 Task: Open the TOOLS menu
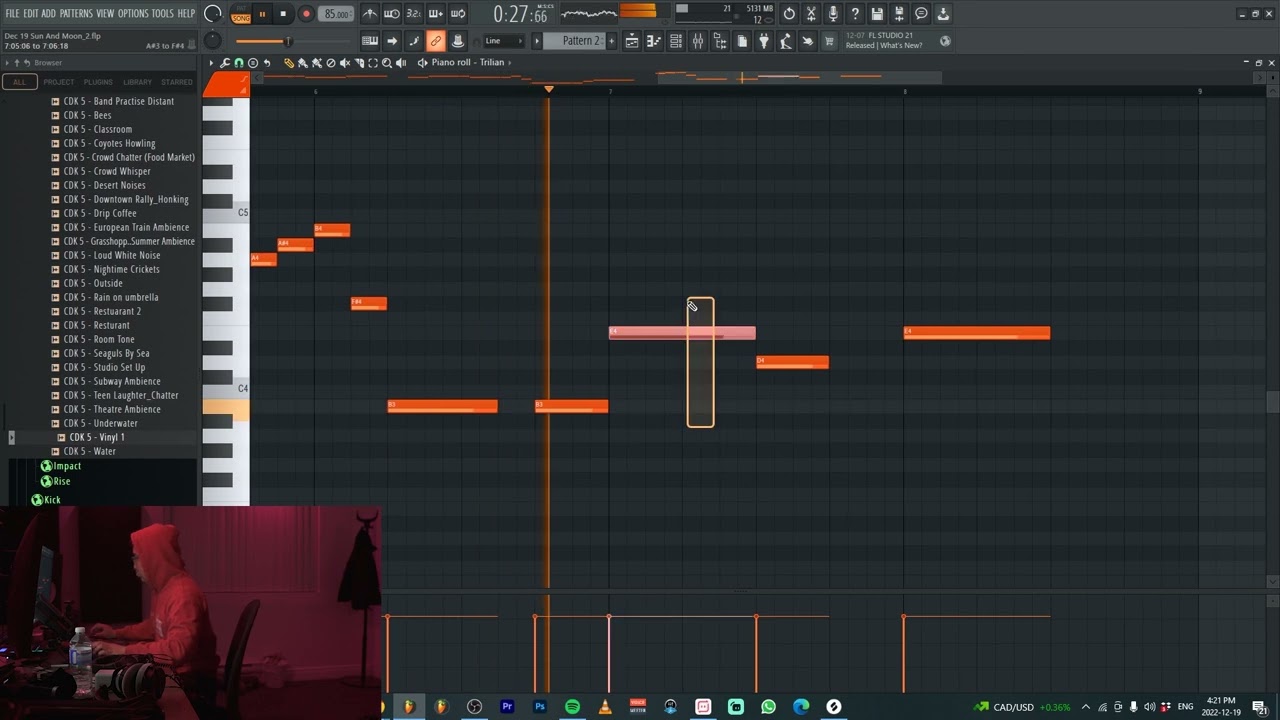pyautogui.click(x=162, y=13)
